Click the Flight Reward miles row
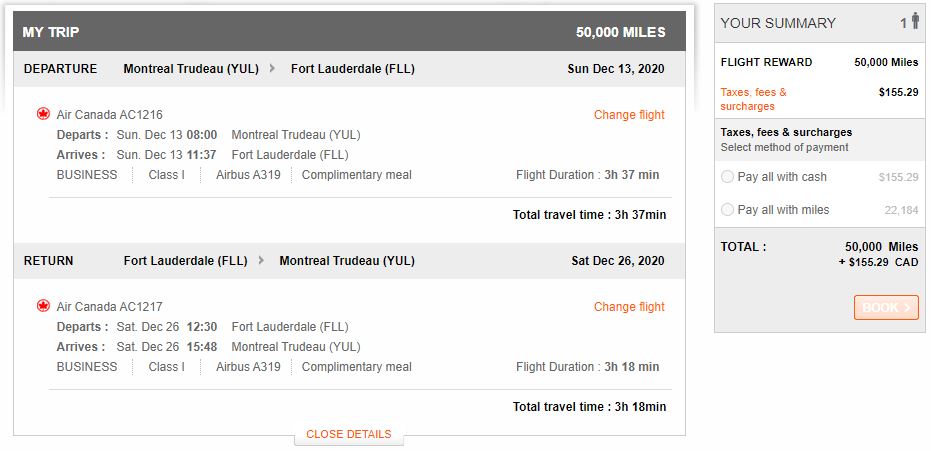 (819, 62)
